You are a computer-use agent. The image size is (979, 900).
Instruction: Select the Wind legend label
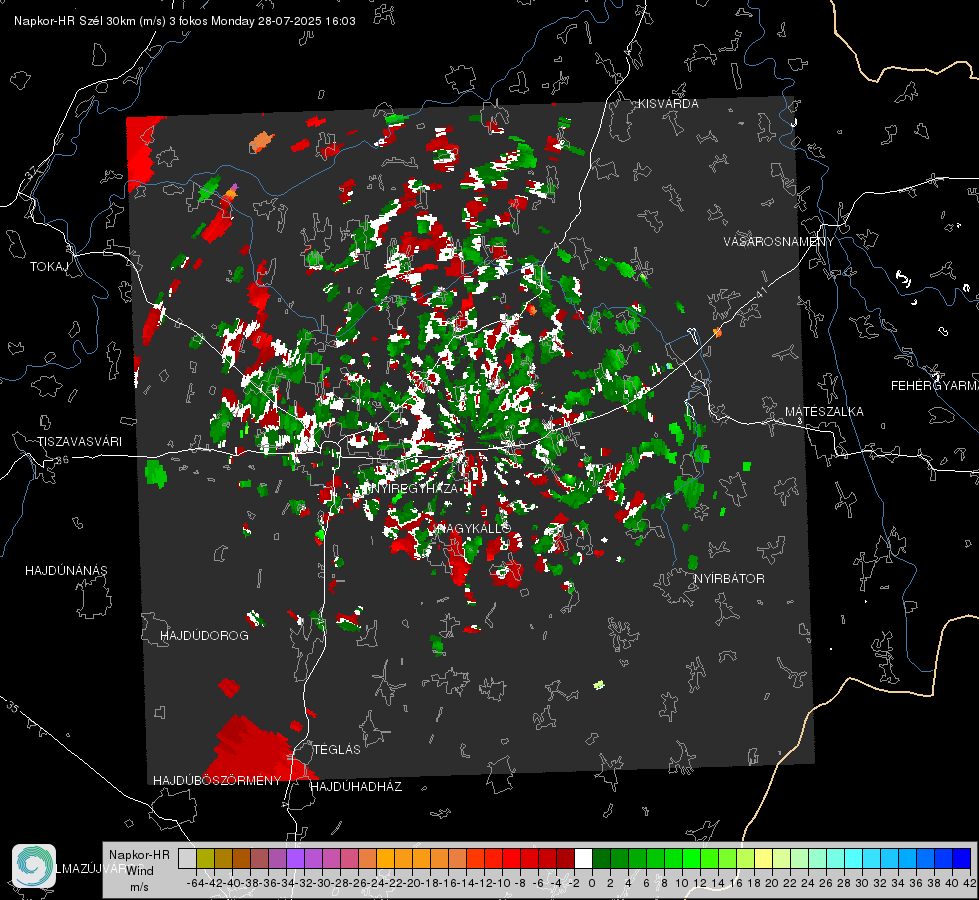(x=140, y=870)
